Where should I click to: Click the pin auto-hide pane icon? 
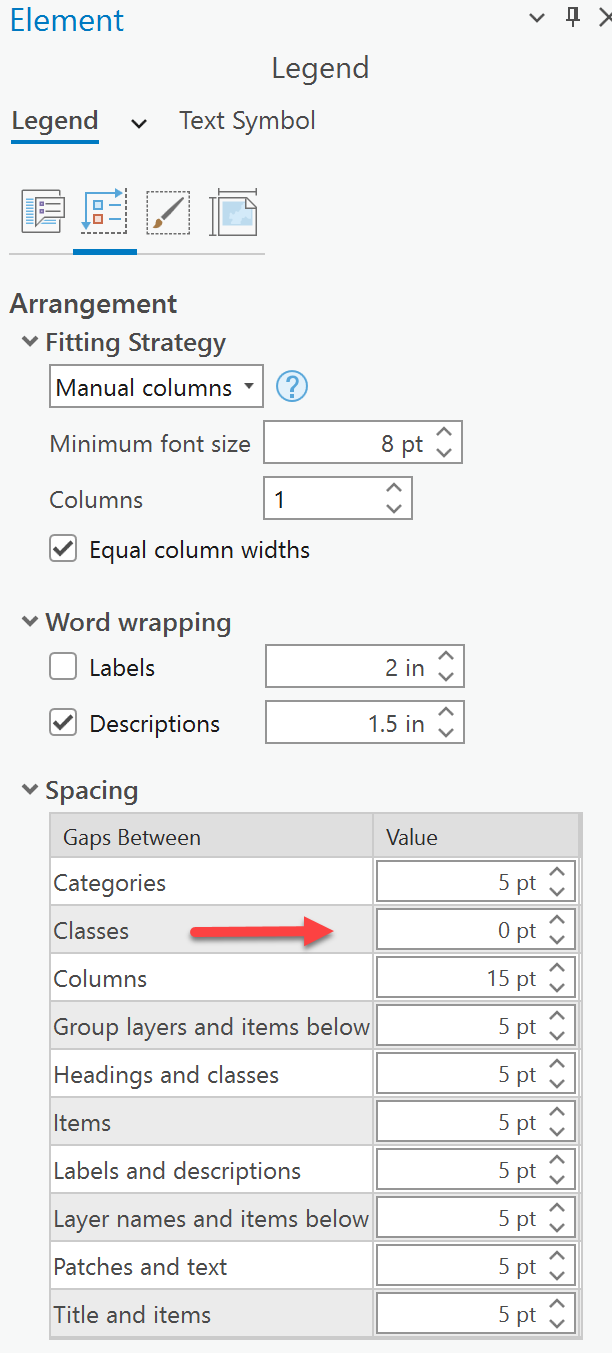click(573, 17)
